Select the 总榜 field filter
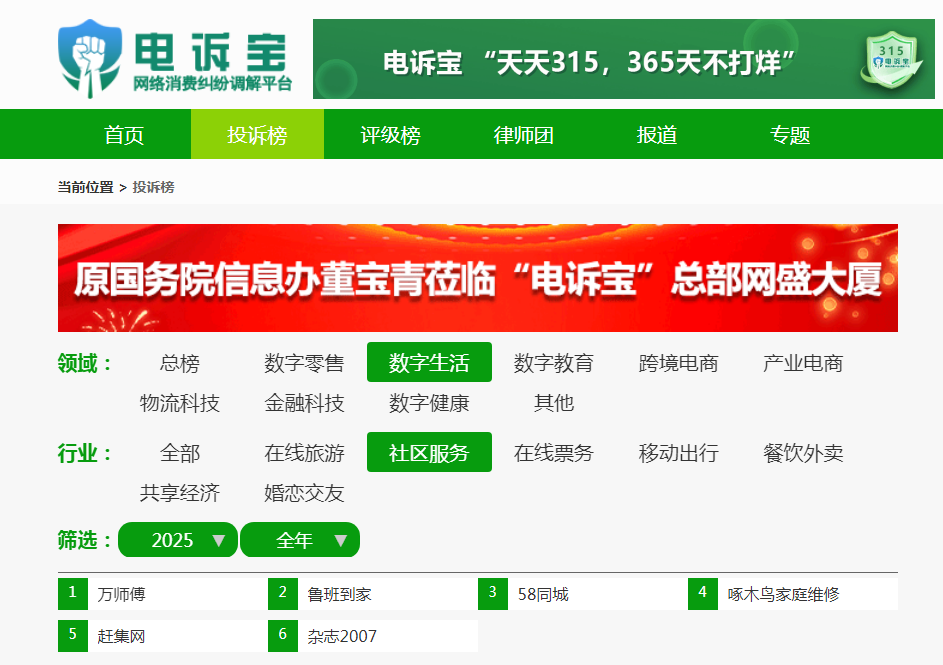 (179, 363)
